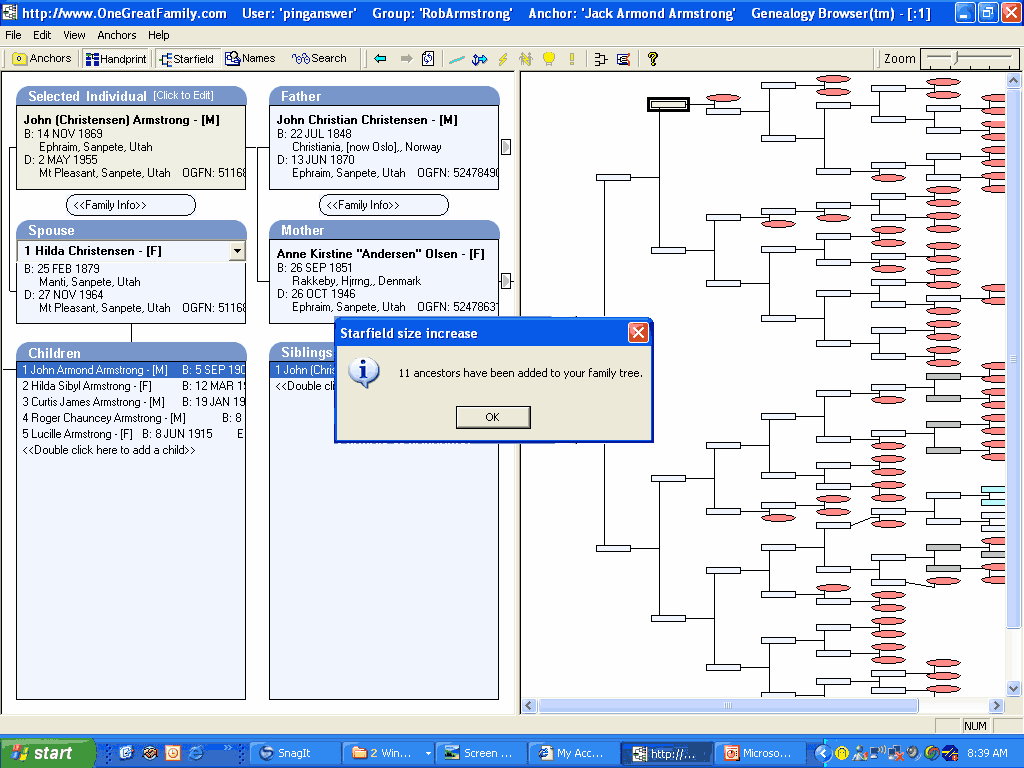Go forward with the gray right arrow
Image resolution: width=1024 pixels, height=768 pixels.
pos(406,59)
